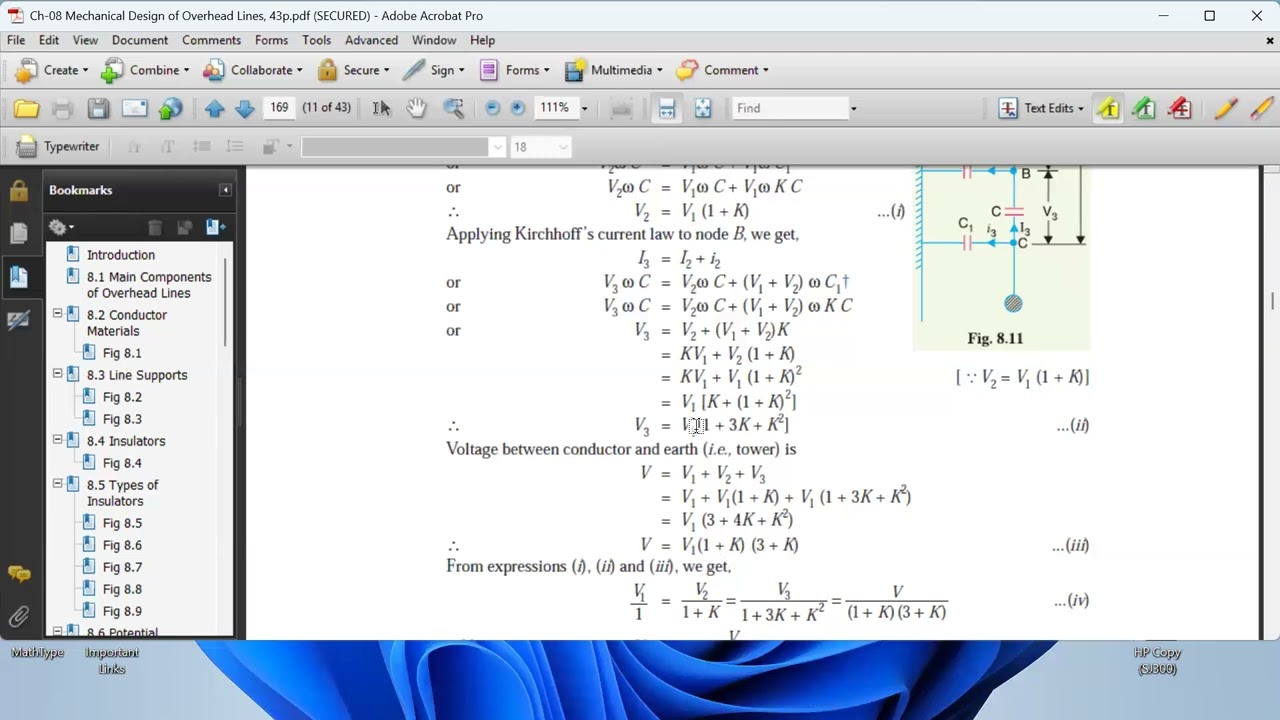Screen dimensions: 1280x720
Task: Click the Email envelope icon
Action: pyautogui.click(x=135, y=108)
